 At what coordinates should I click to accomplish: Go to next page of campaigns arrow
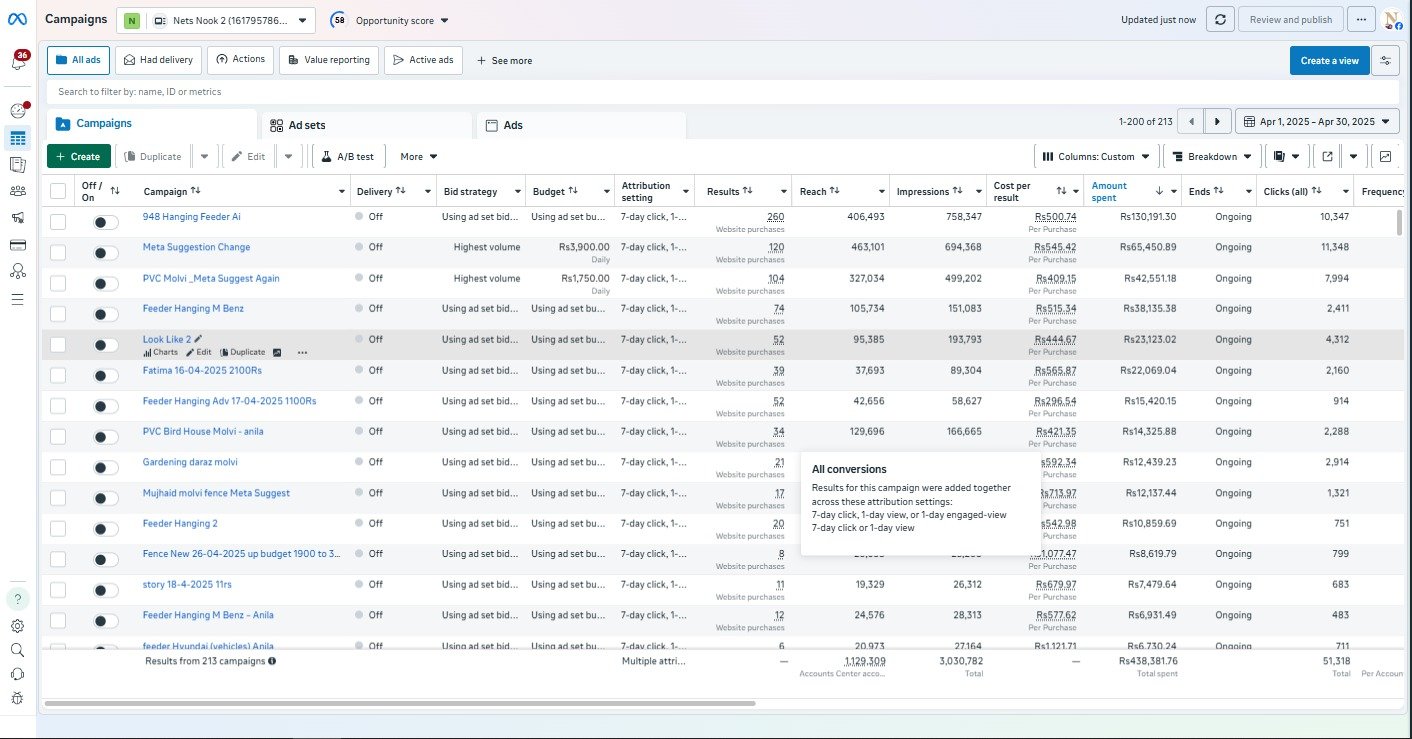[x=1216, y=122]
